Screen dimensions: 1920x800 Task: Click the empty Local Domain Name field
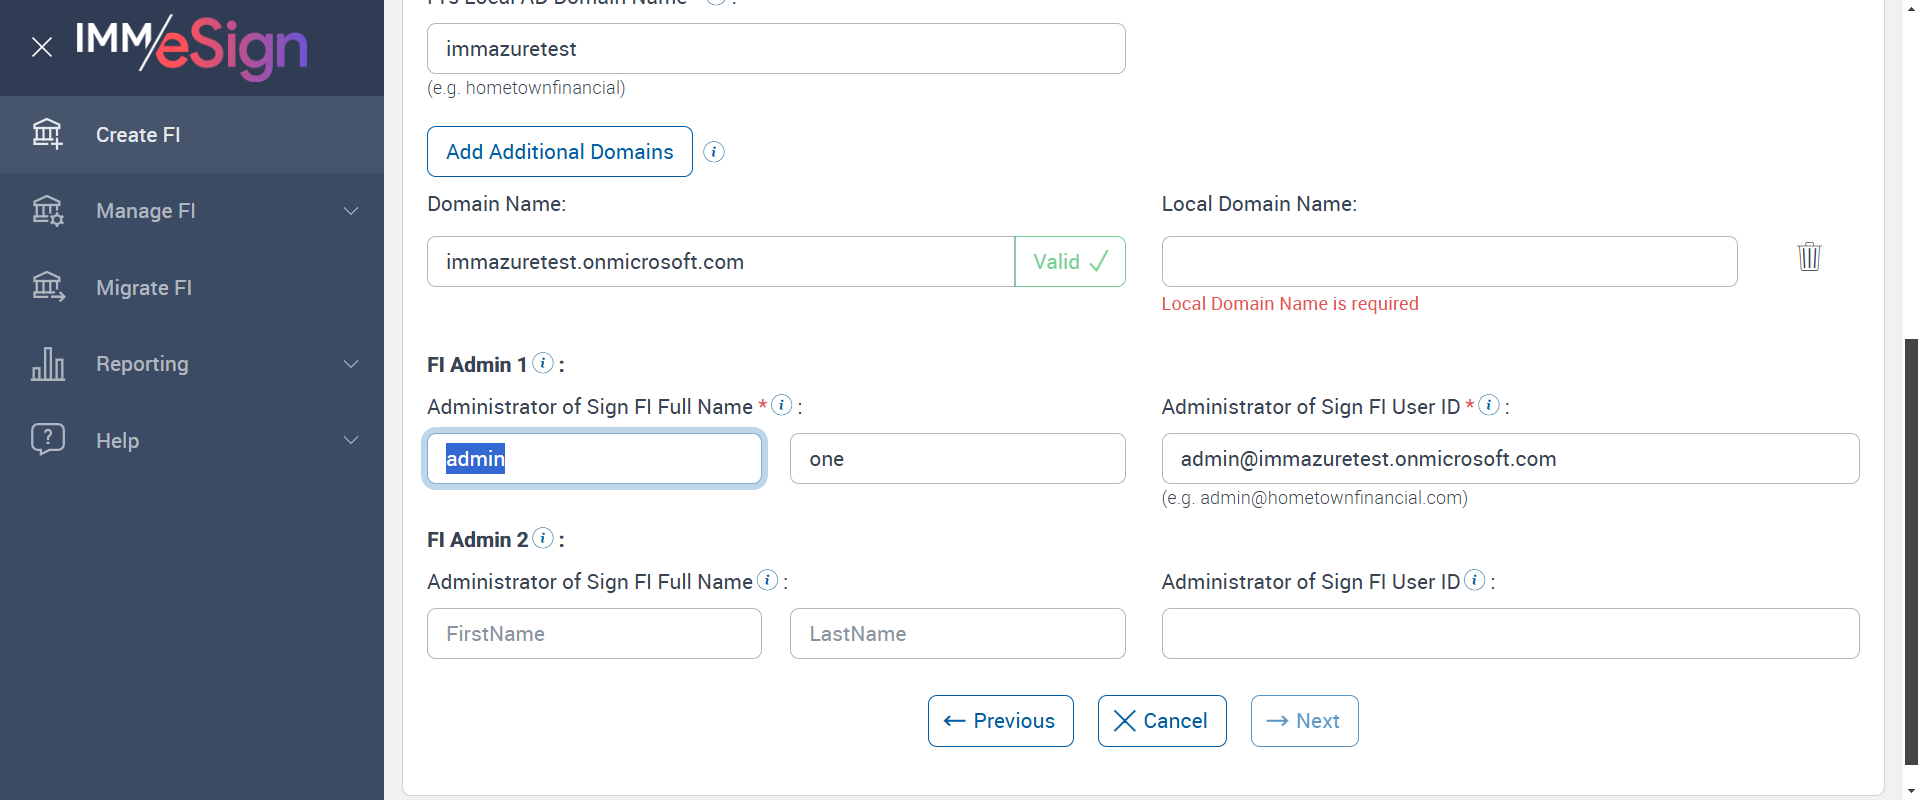click(x=1449, y=262)
